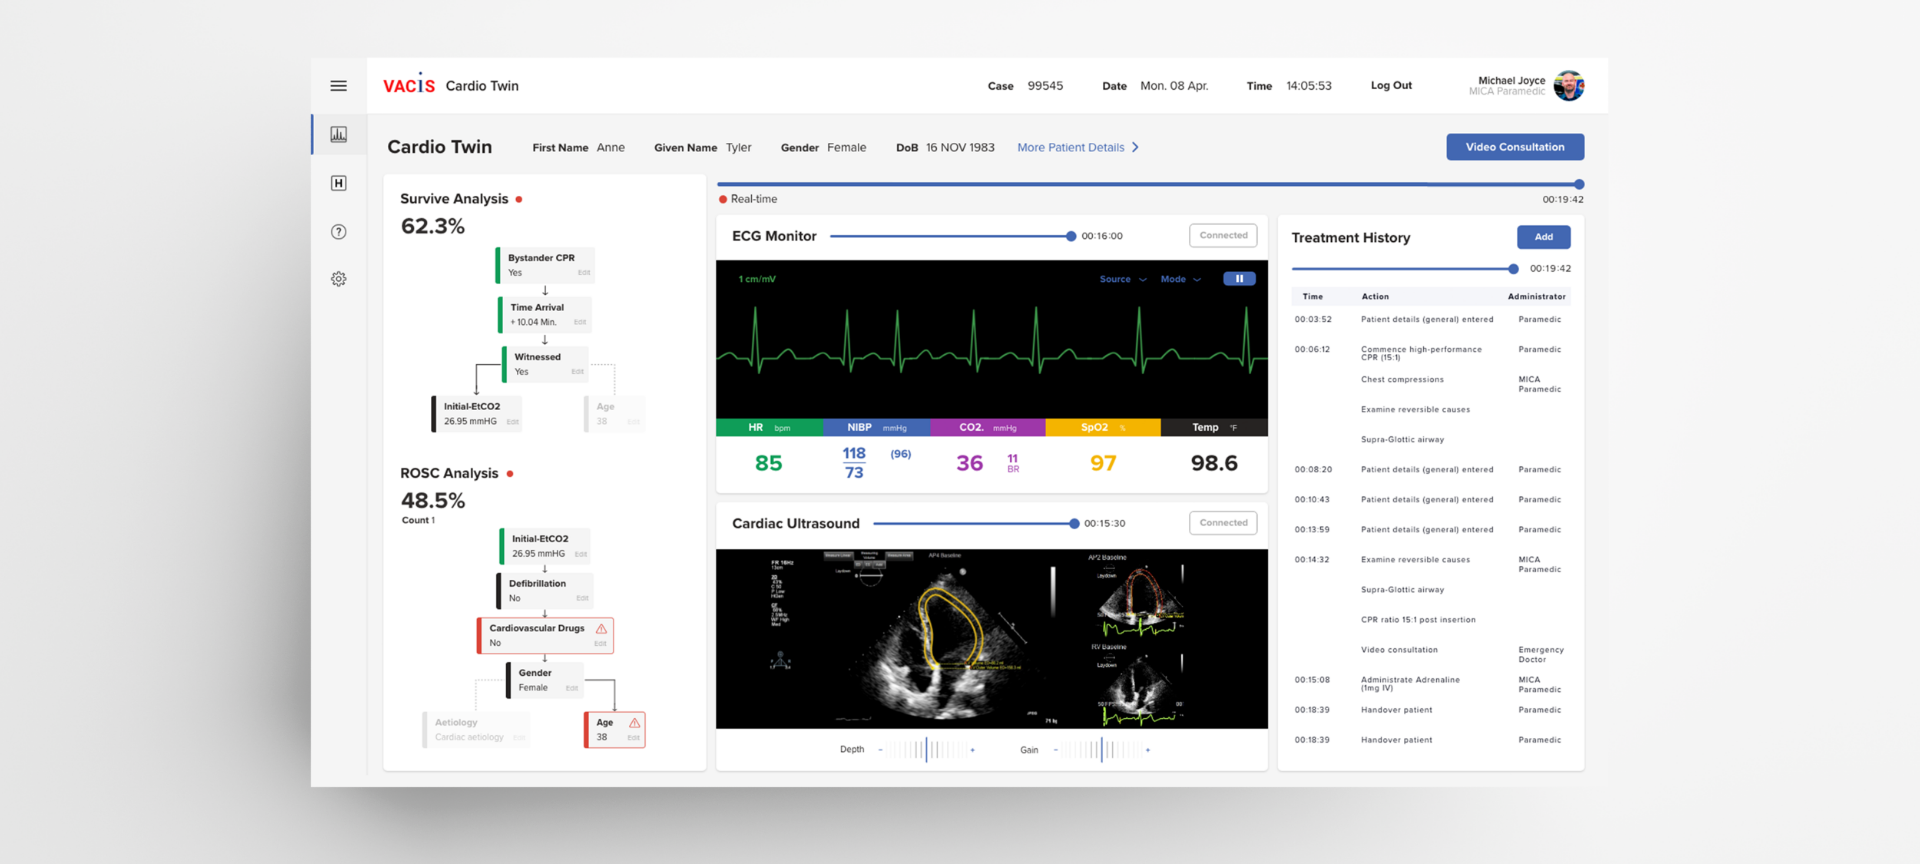Increase ultrasound depth with plus icon
The image size is (1920, 864).
point(972,750)
